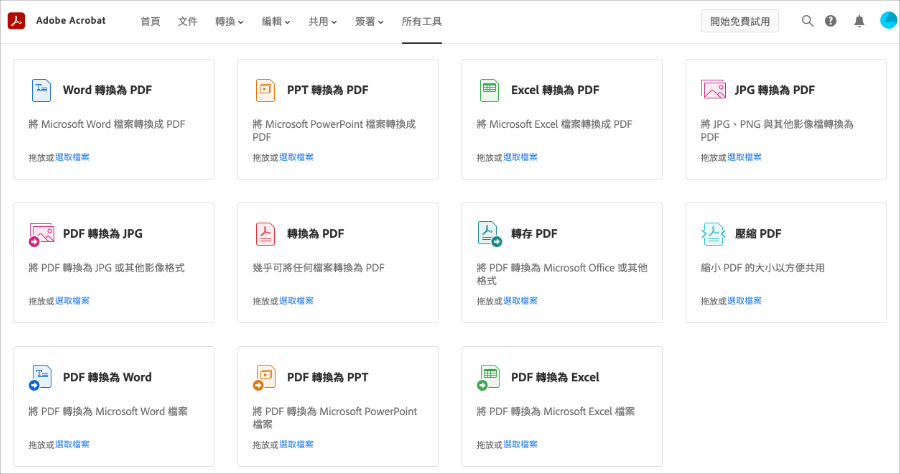Click the 壓縮 PDF card title

pyautogui.click(x=758, y=234)
